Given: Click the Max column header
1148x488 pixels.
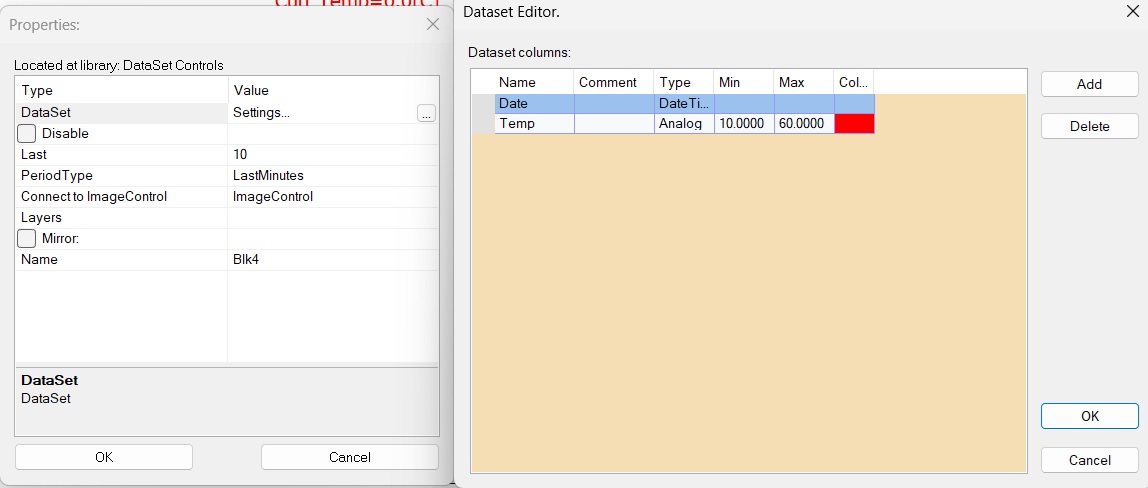Looking at the screenshot, I should [803, 83].
